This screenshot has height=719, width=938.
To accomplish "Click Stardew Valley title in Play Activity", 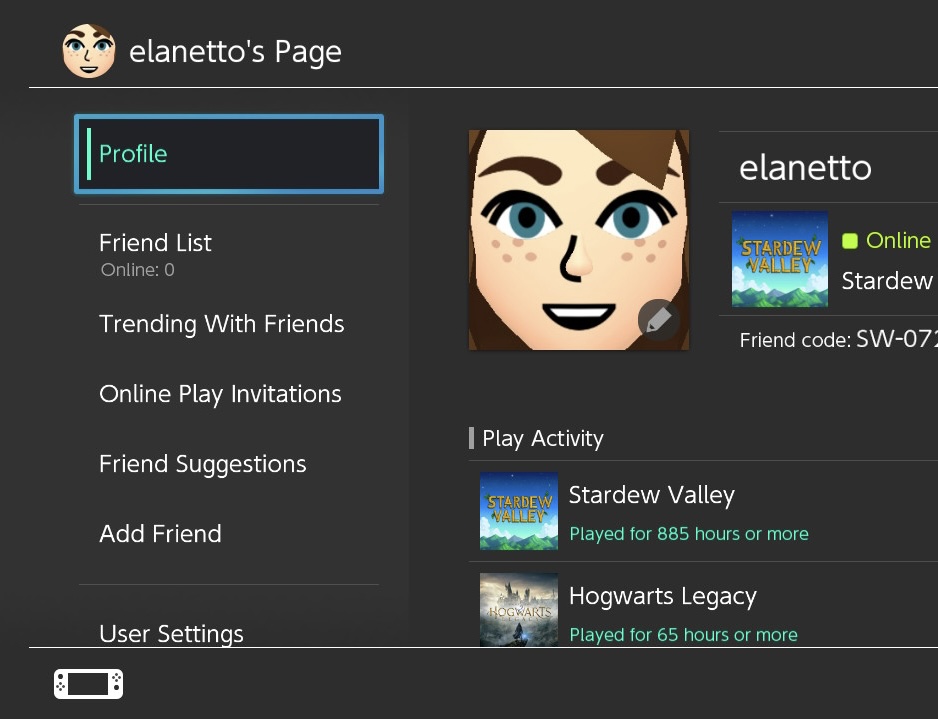I will (651, 495).
